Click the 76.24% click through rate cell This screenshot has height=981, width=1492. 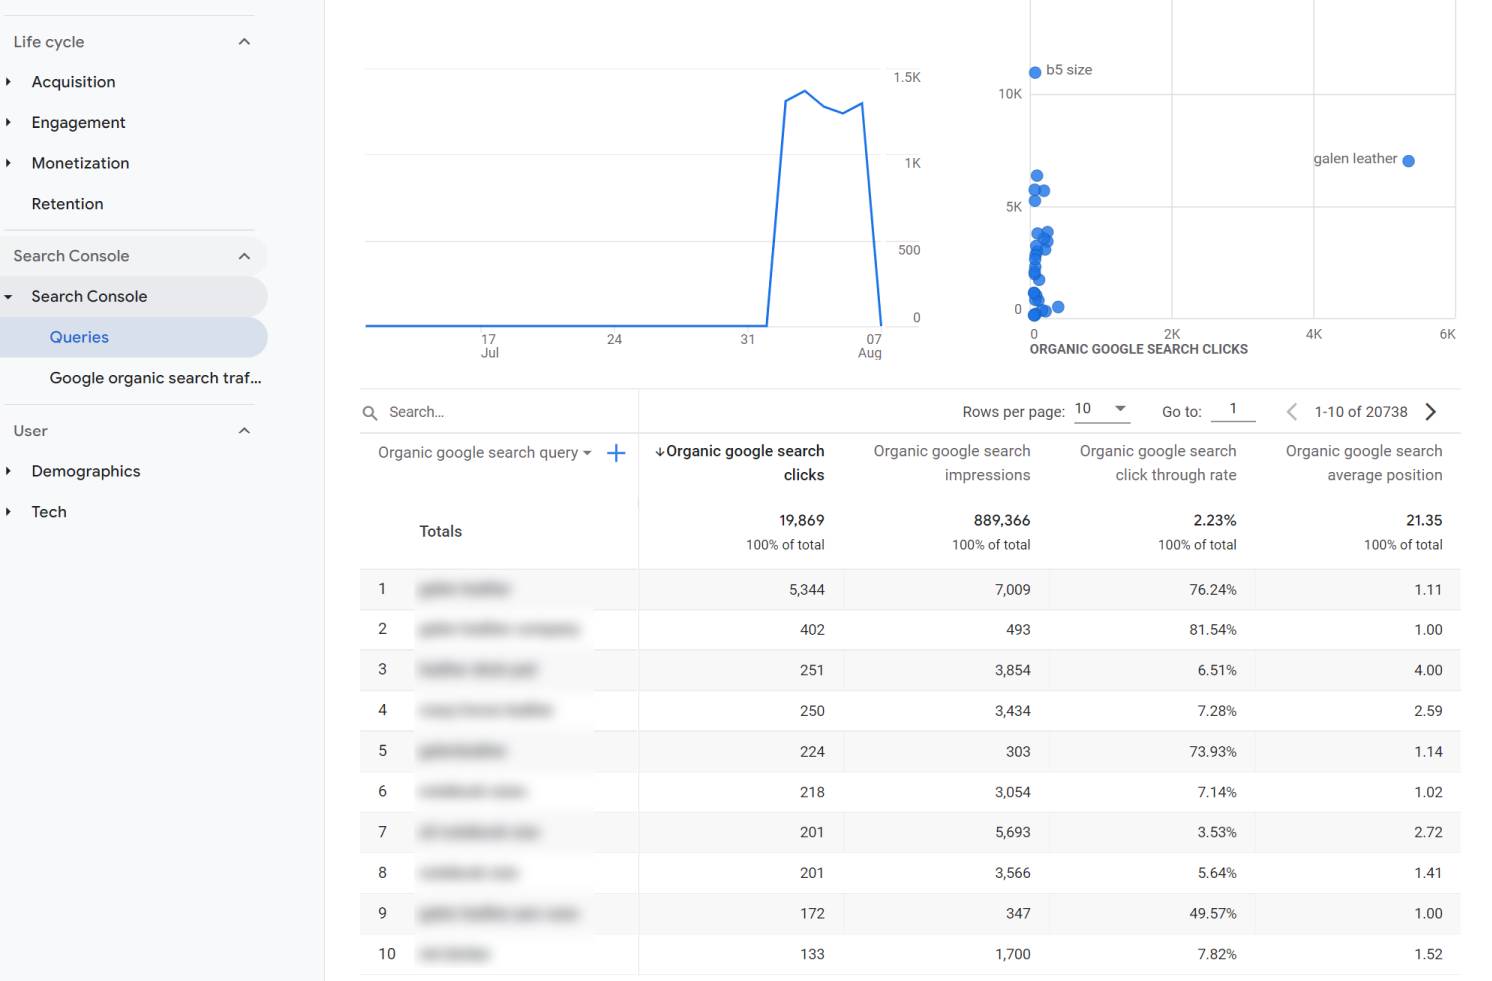point(1212,590)
